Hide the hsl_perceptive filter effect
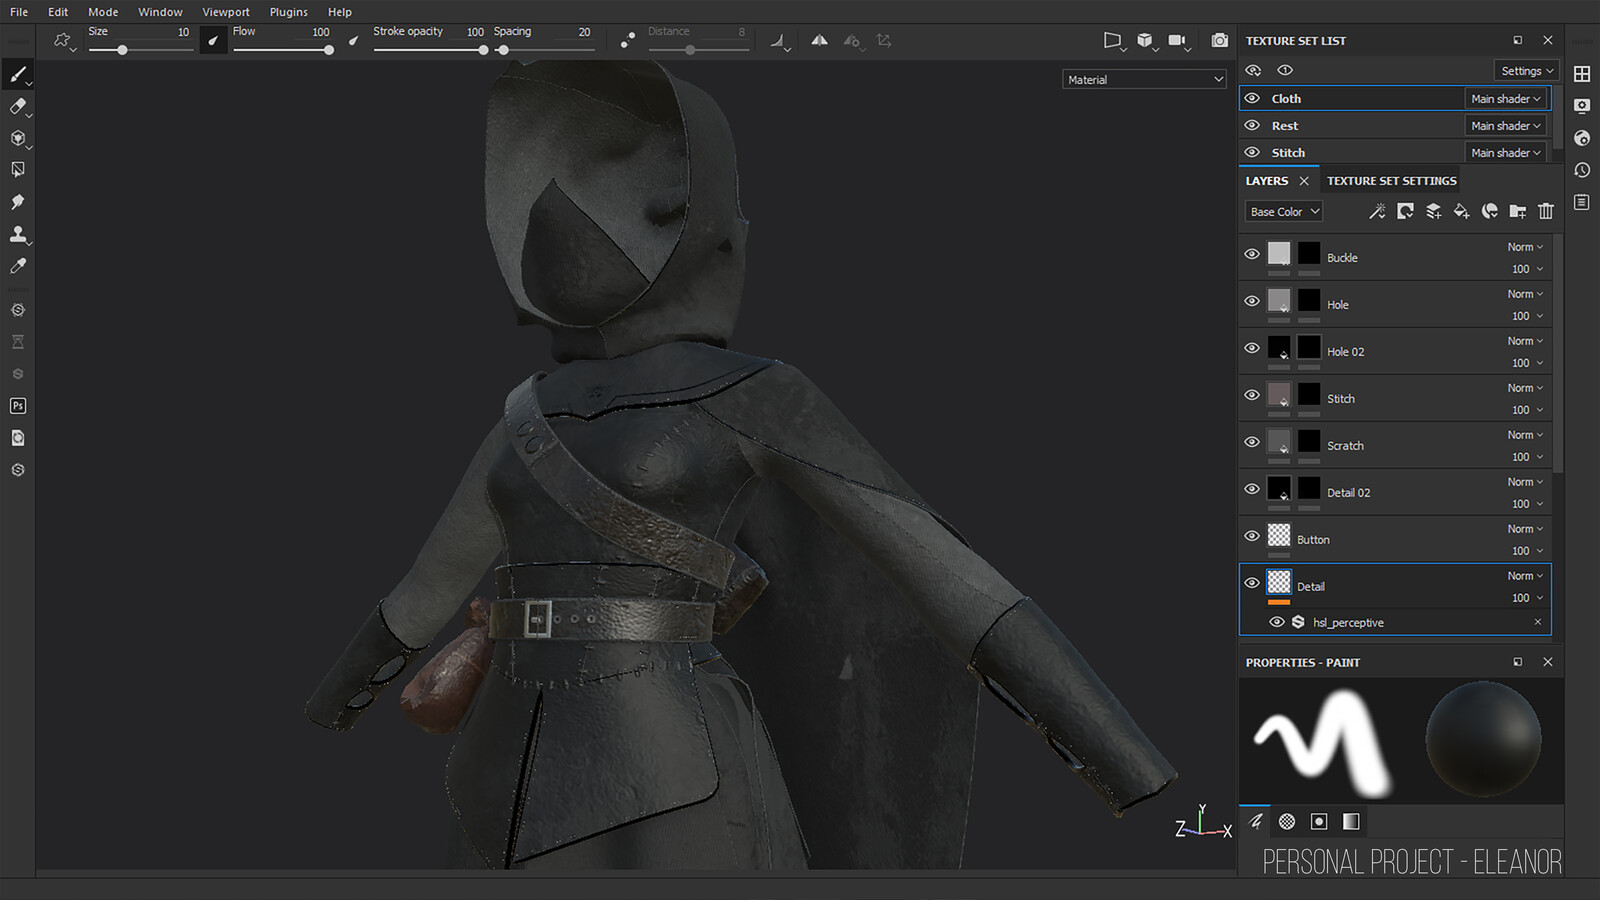 click(1277, 622)
